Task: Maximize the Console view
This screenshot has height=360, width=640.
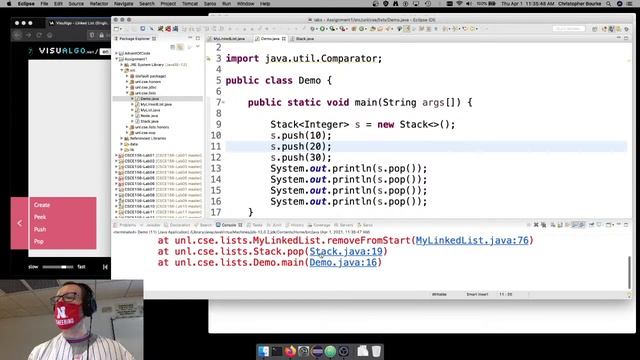Action: coord(626,224)
